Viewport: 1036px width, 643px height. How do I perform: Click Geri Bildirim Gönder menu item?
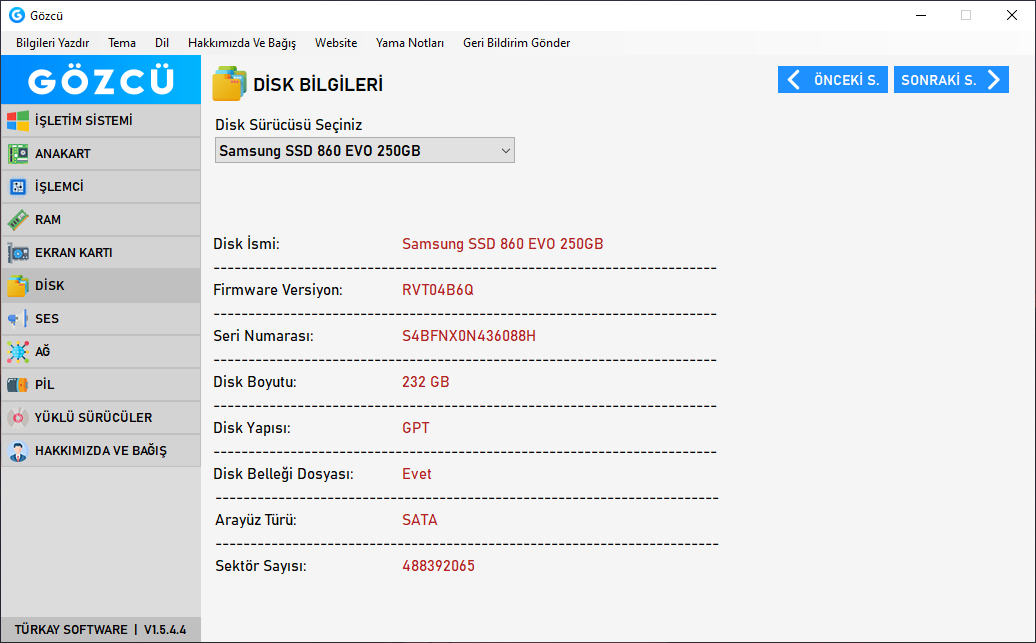(516, 43)
